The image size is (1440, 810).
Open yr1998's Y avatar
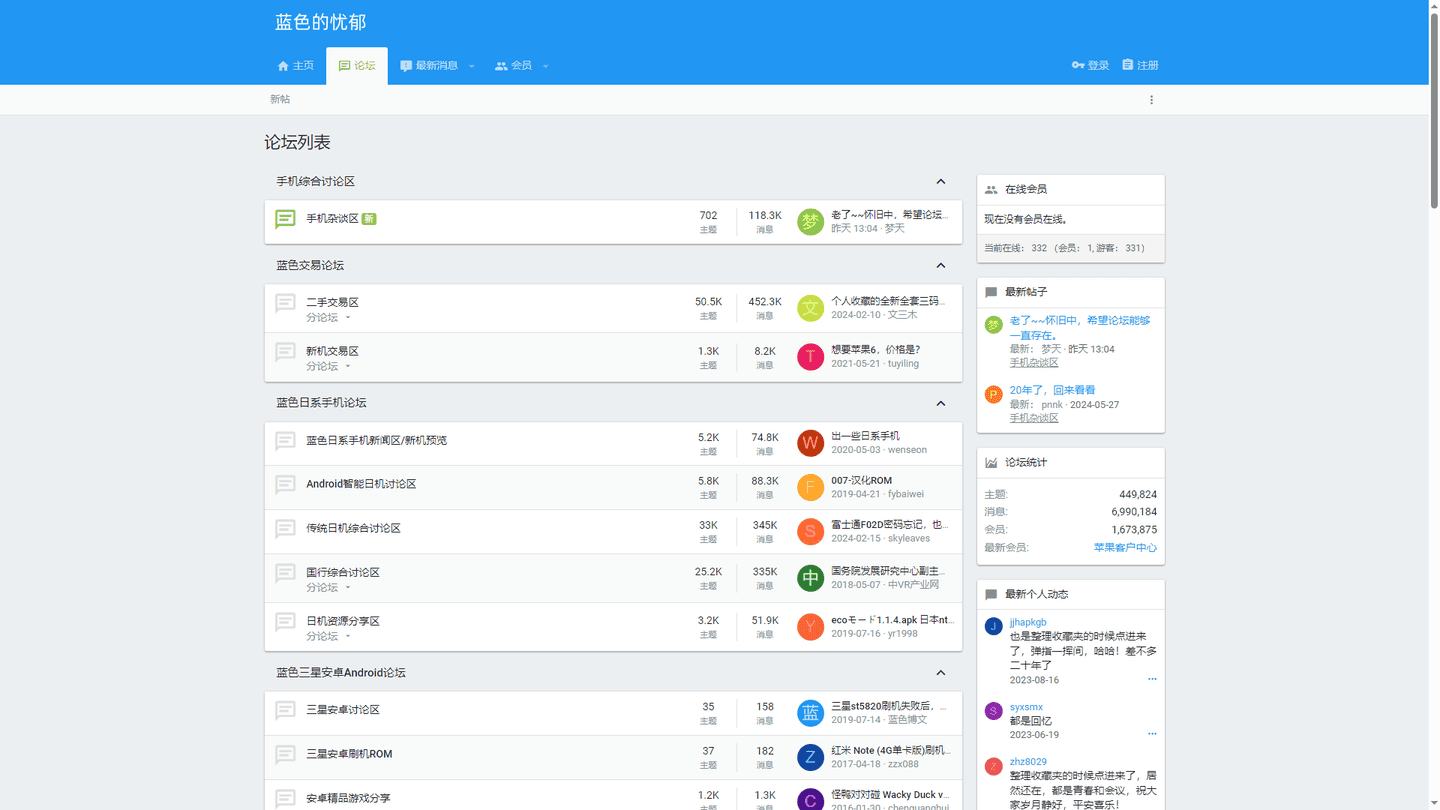pyautogui.click(x=810, y=627)
